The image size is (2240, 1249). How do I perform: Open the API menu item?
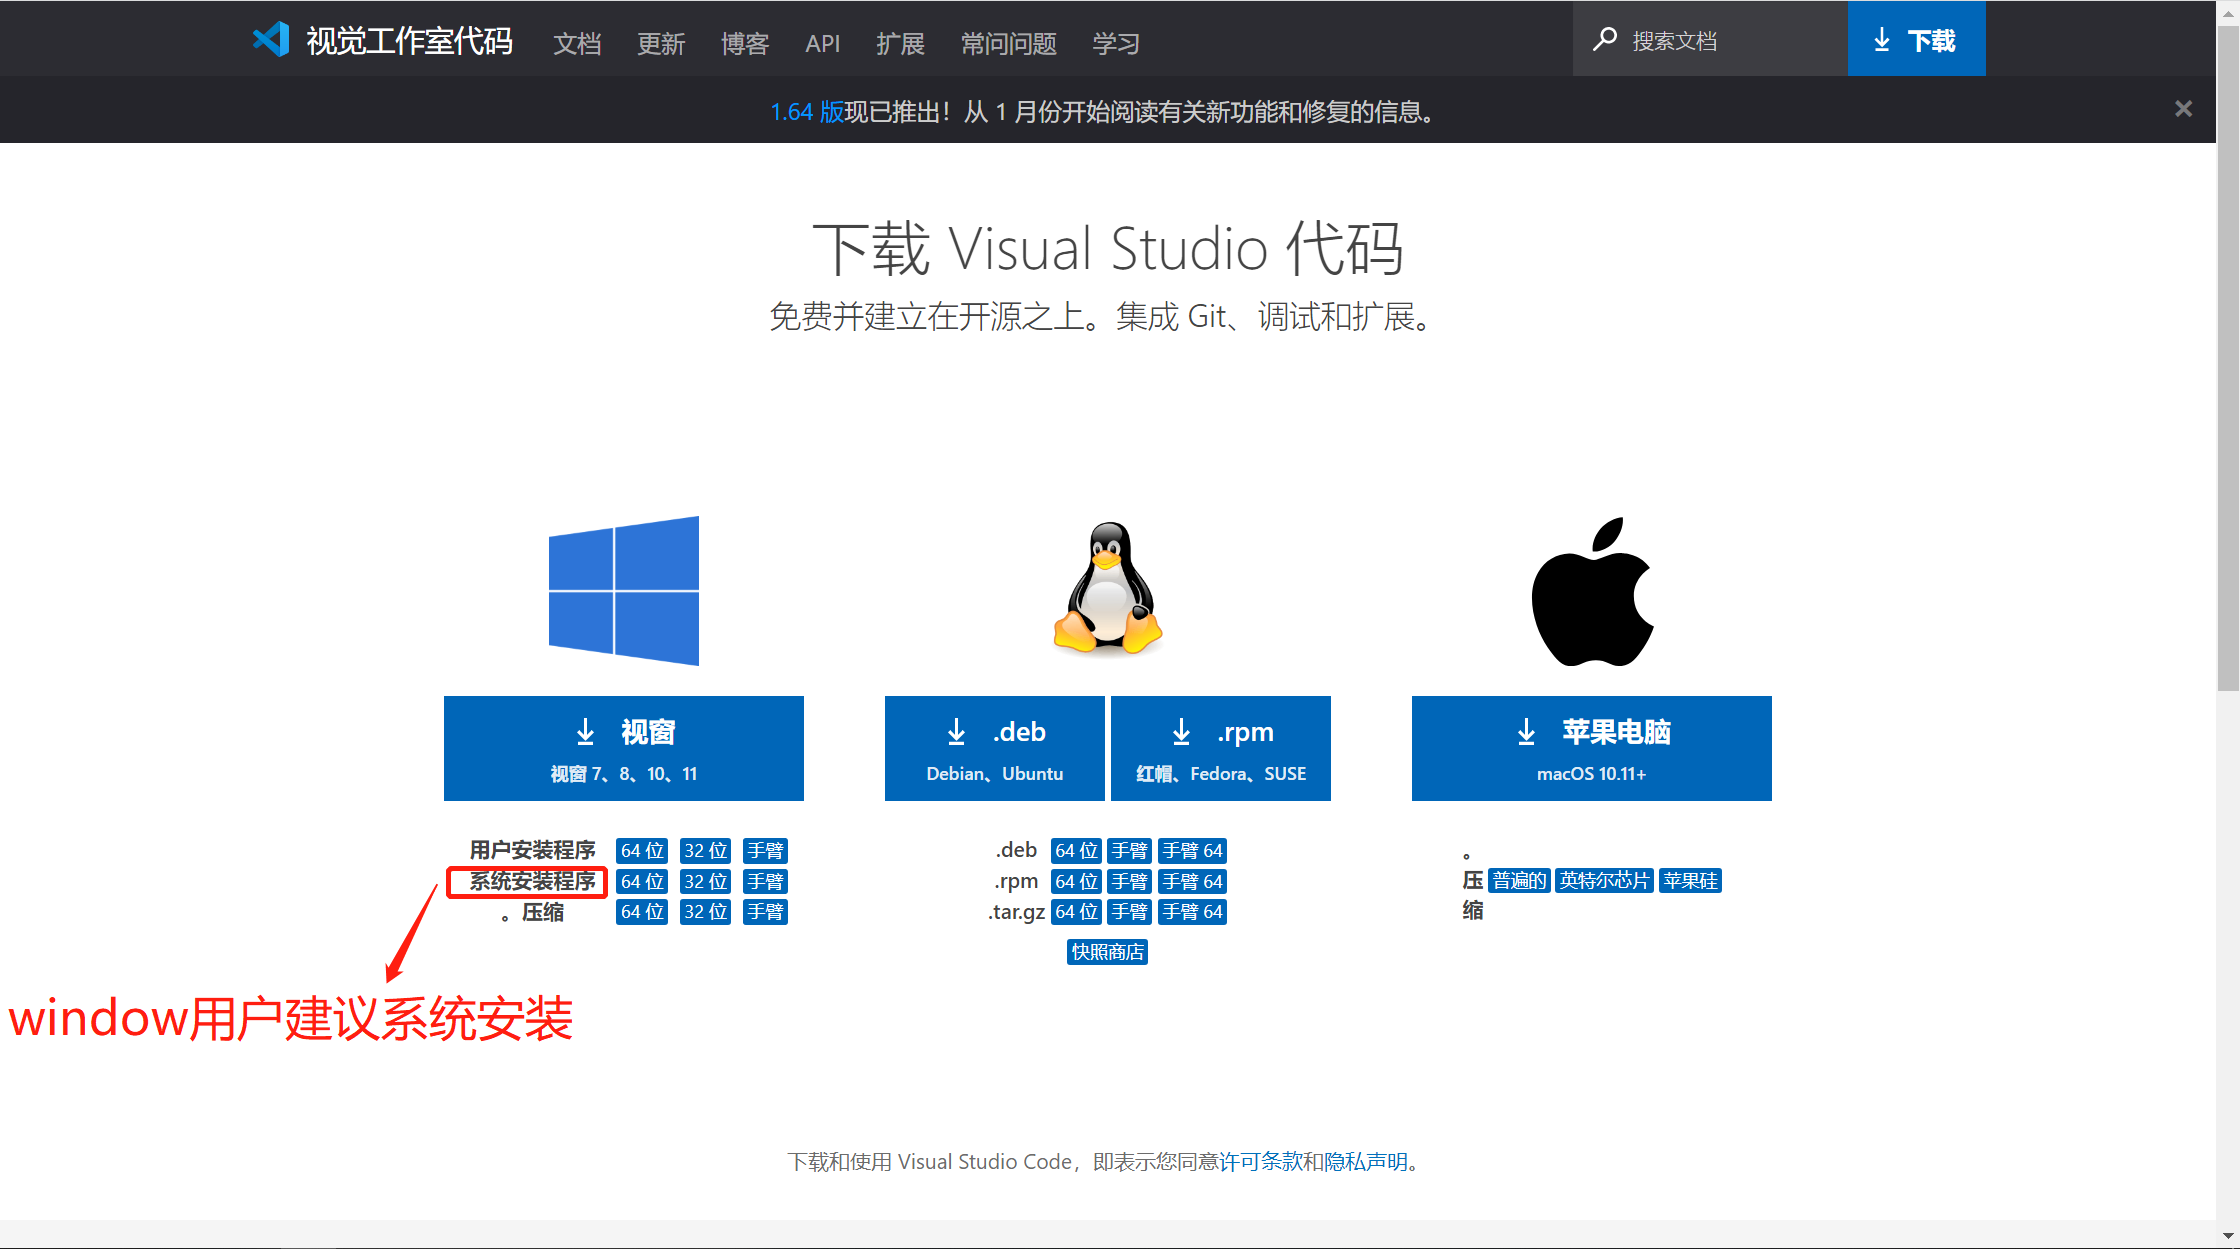point(823,43)
